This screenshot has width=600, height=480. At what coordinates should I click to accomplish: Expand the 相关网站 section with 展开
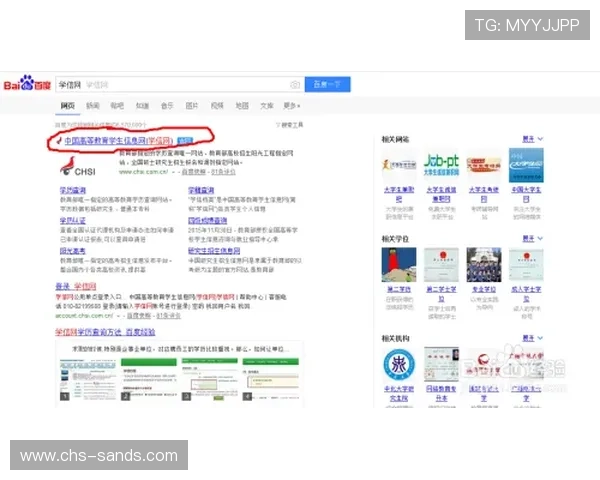click(x=533, y=139)
